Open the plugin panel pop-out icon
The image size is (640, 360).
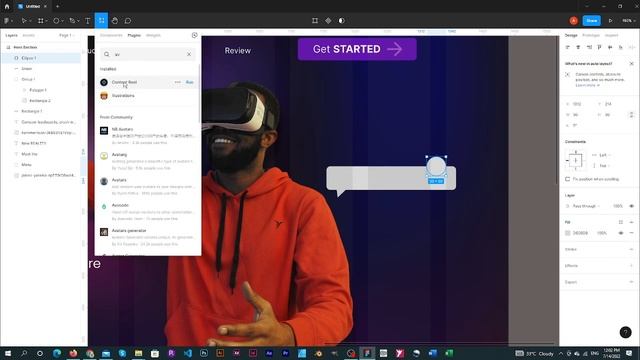(x=194, y=36)
